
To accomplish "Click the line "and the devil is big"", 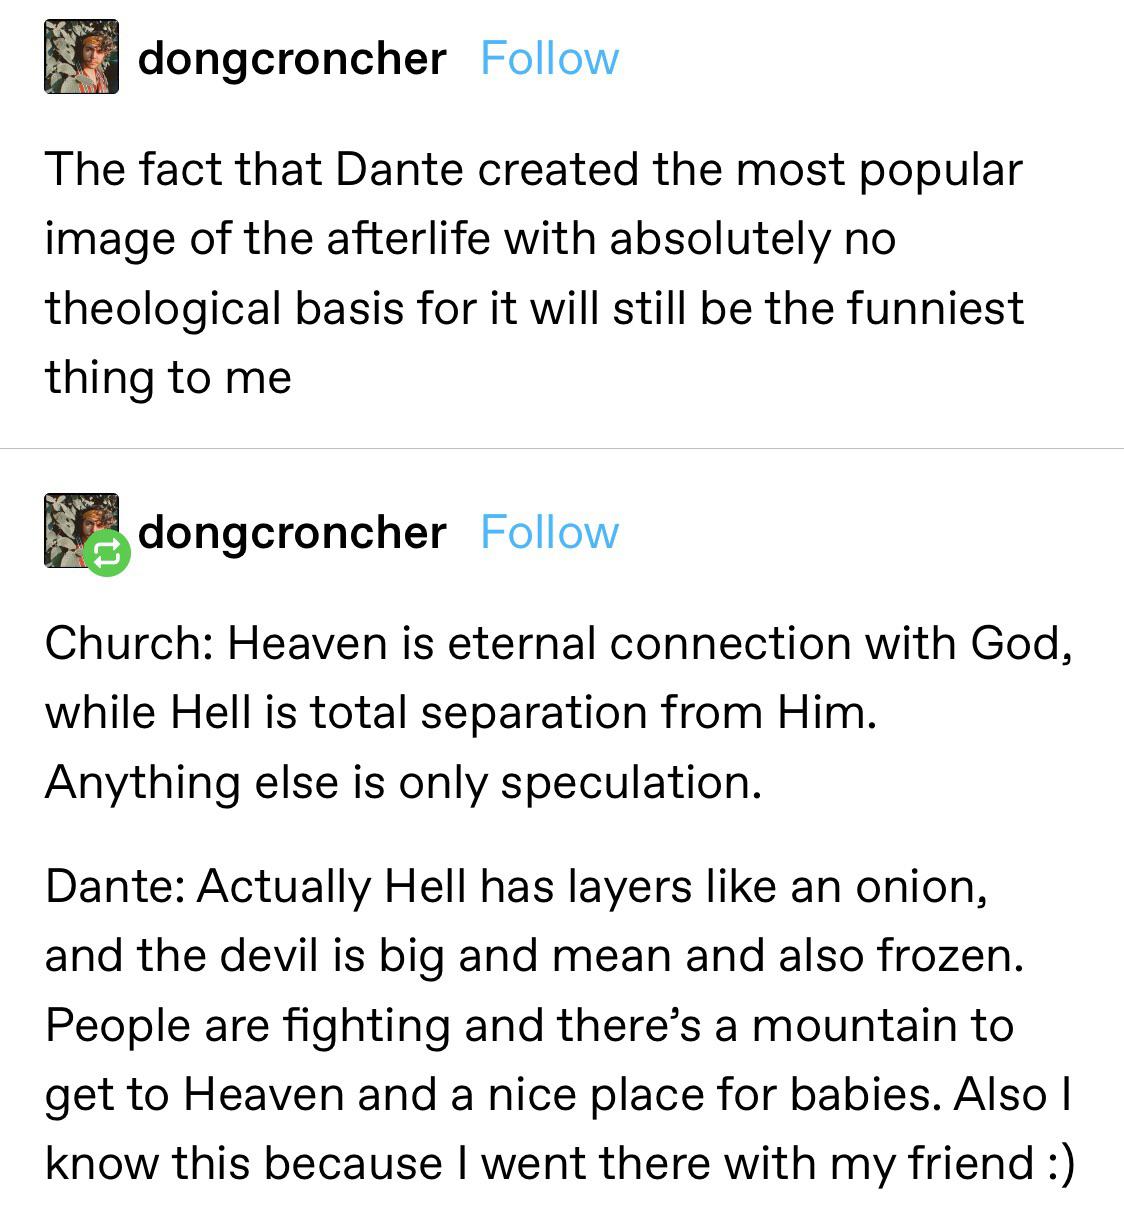I will point(534,956).
